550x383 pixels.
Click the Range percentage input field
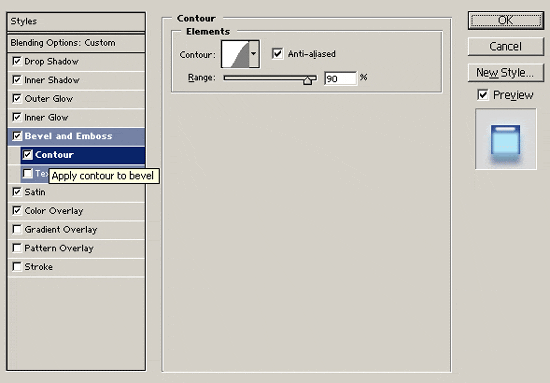(340, 78)
